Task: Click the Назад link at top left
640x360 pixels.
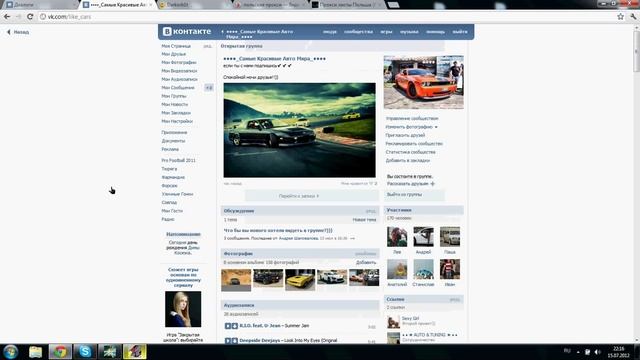Action: coord(18,32)
